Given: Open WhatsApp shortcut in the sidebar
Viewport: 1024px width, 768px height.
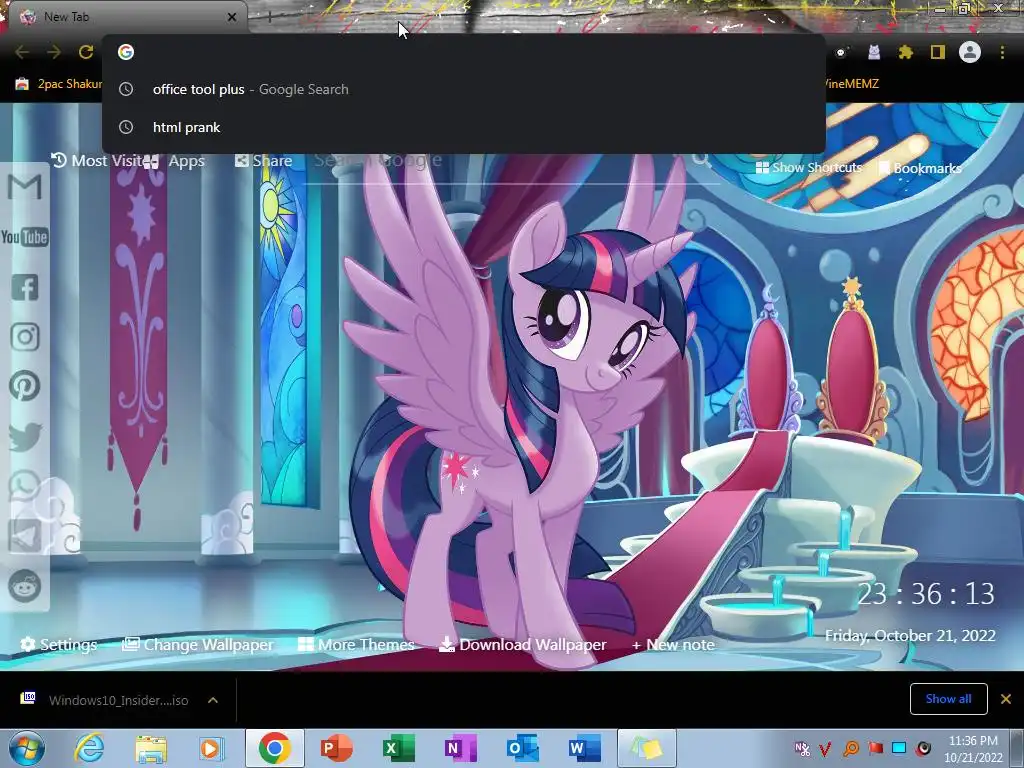Looking at the screenshot, I should click(x=25, y=486).
